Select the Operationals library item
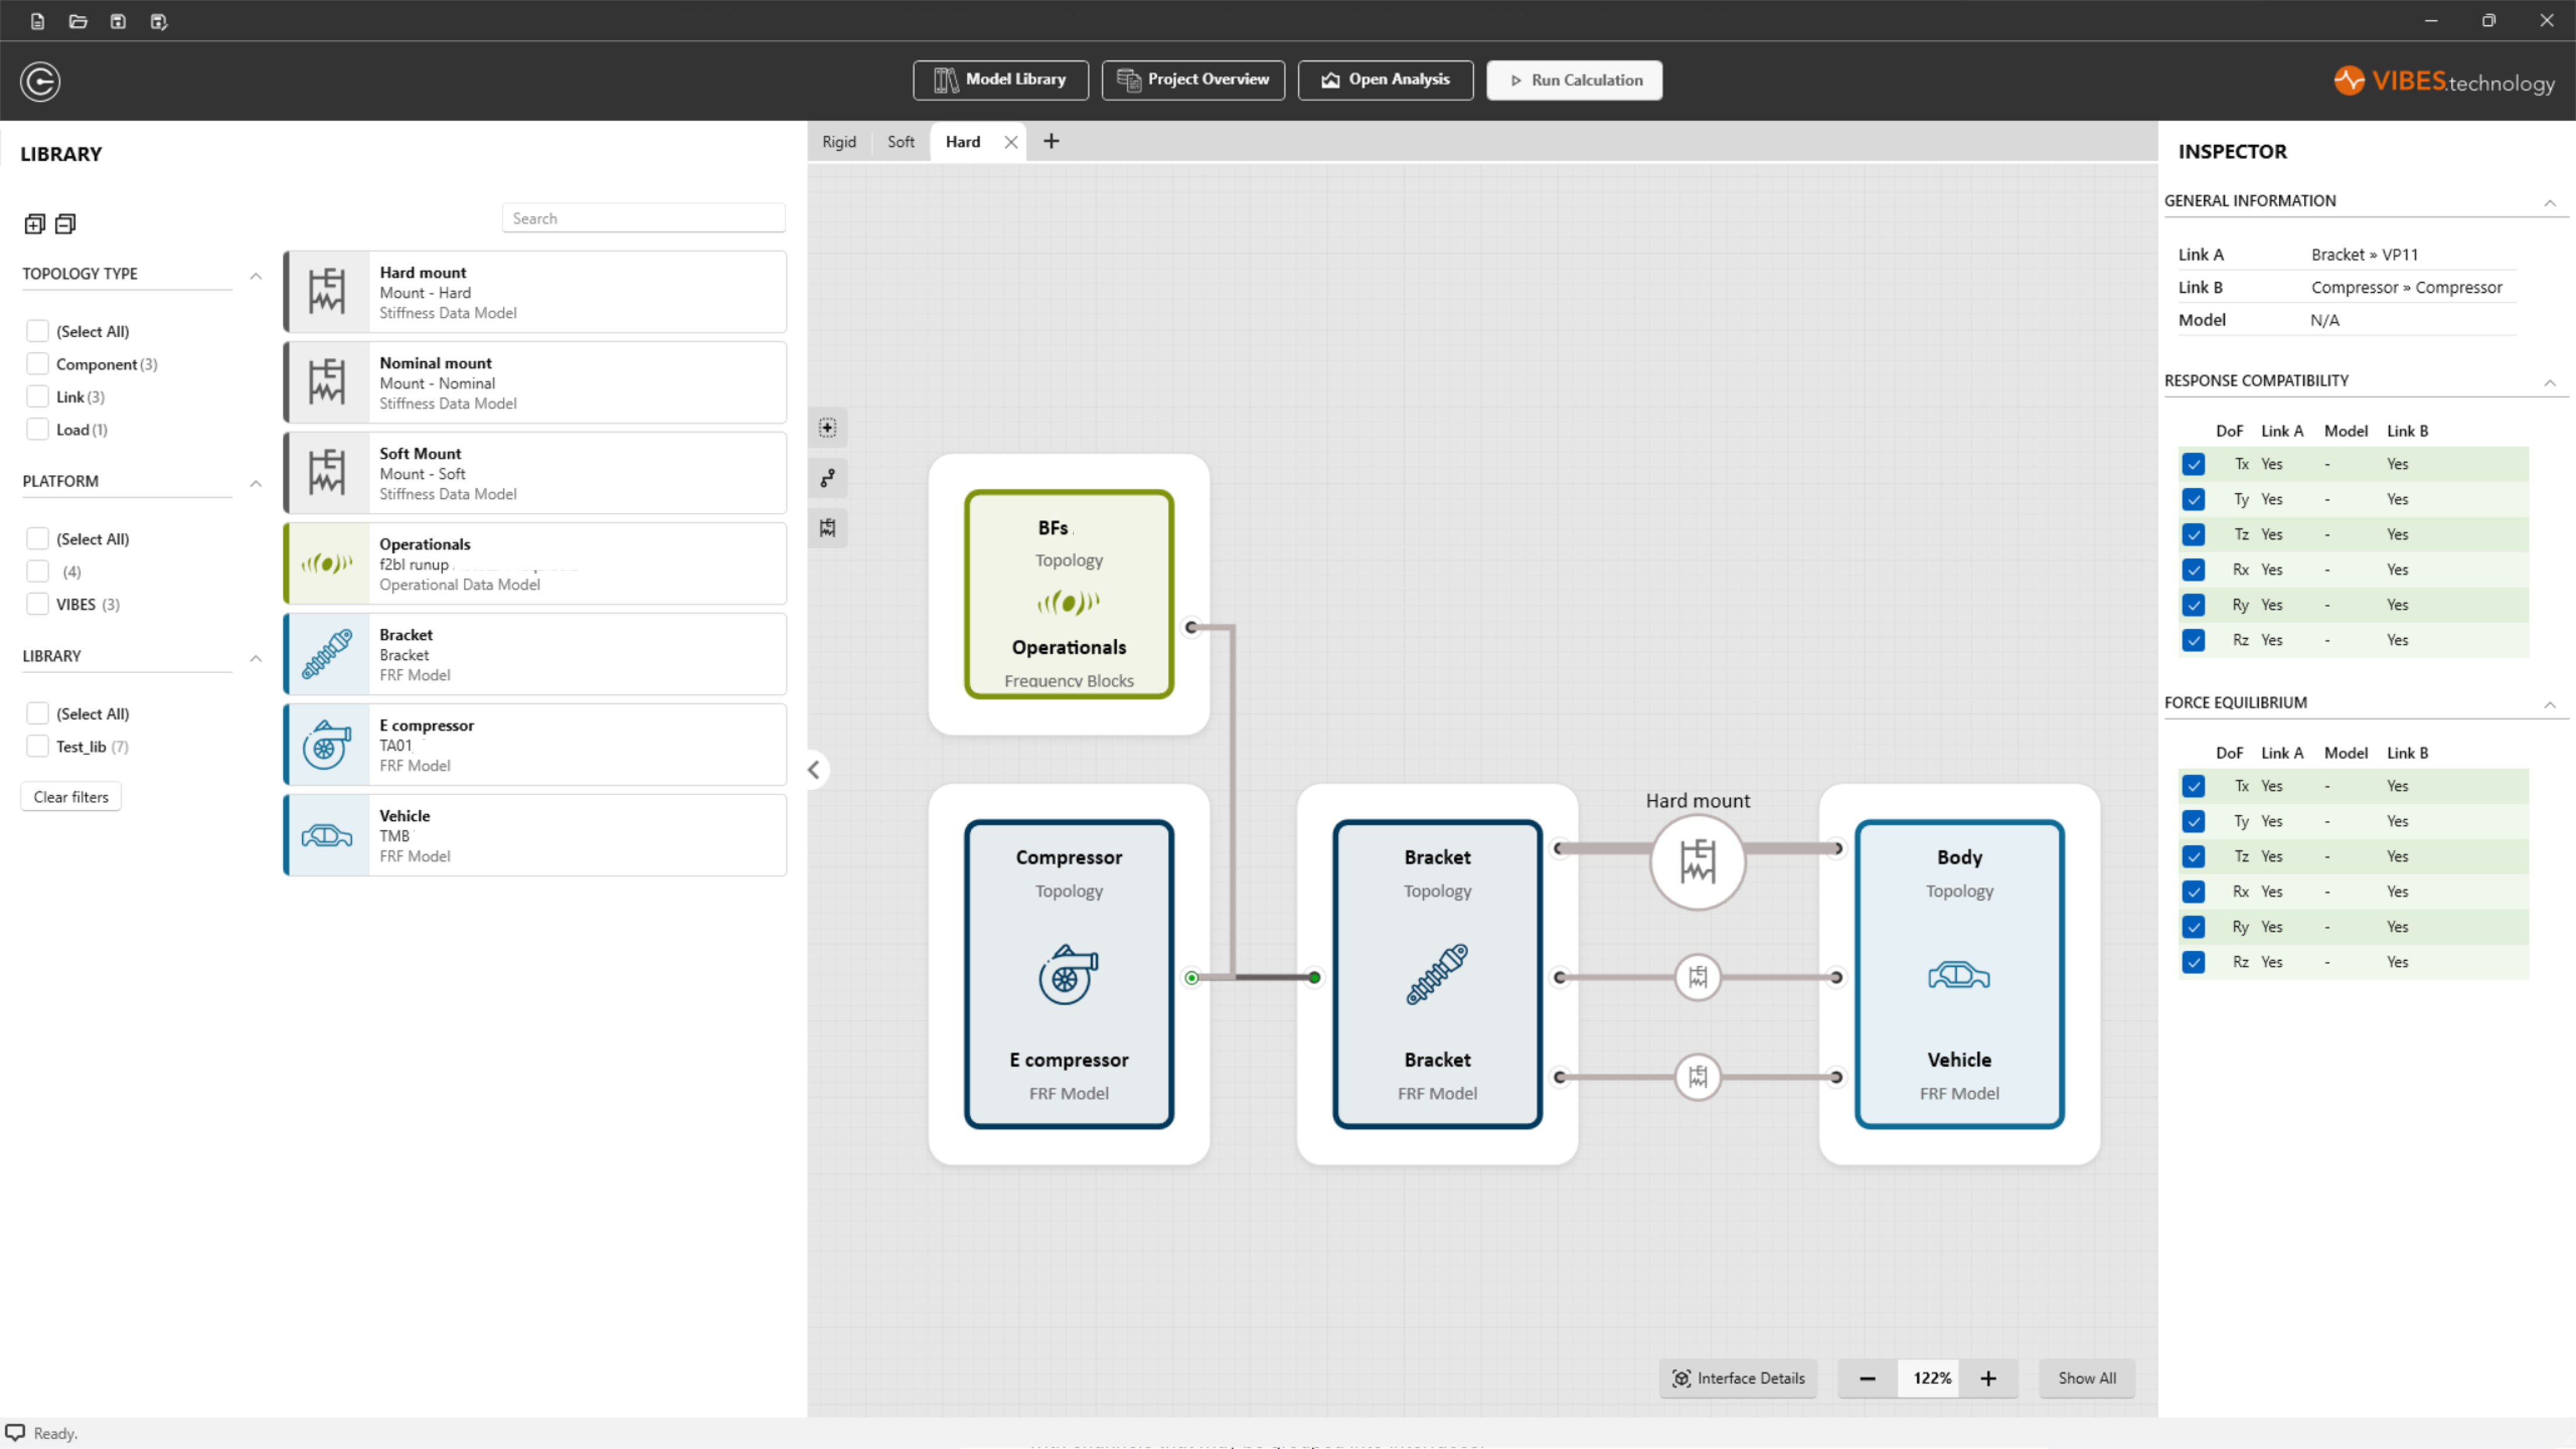Image resolution: width=2576 pixels, height=1449 pixels. click(x=535, y=563)
